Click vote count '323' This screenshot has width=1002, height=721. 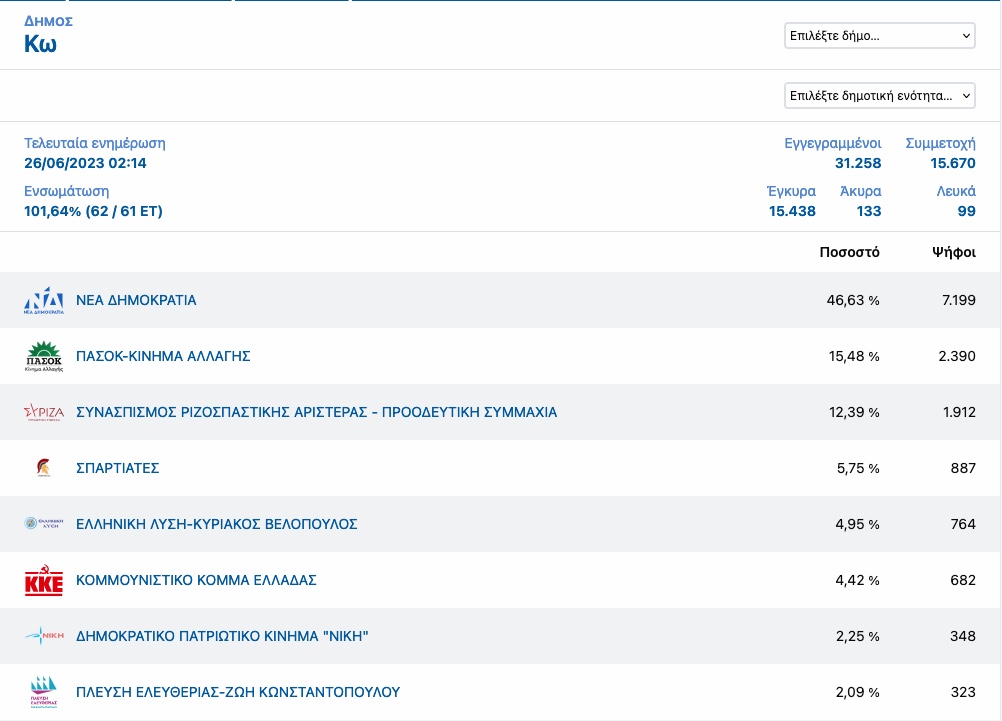(x=963, y=692)
